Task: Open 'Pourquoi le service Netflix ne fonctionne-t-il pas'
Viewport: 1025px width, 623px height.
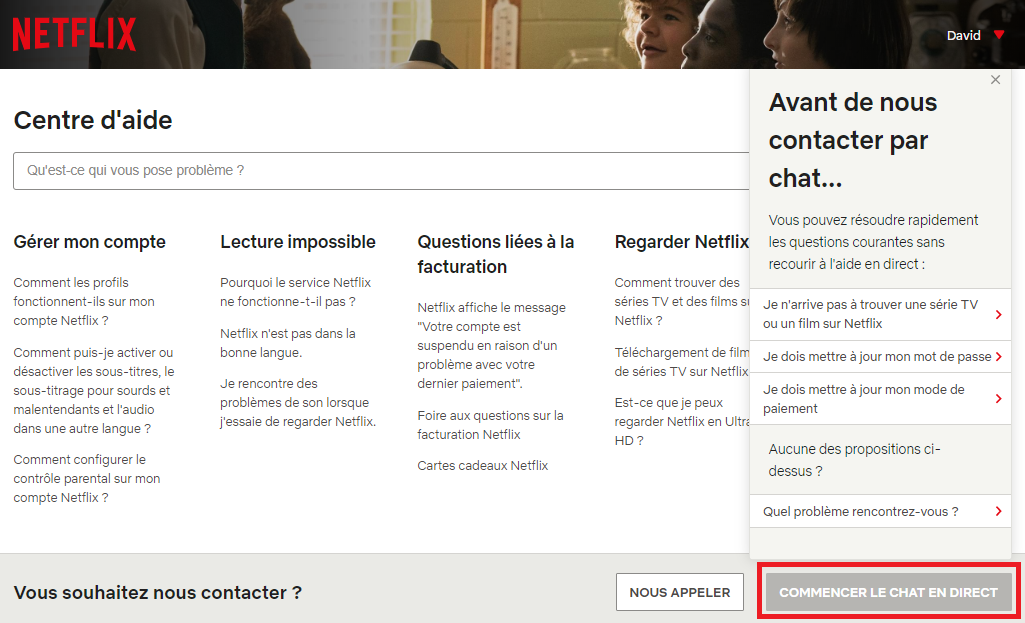Action: pos(295,292)
